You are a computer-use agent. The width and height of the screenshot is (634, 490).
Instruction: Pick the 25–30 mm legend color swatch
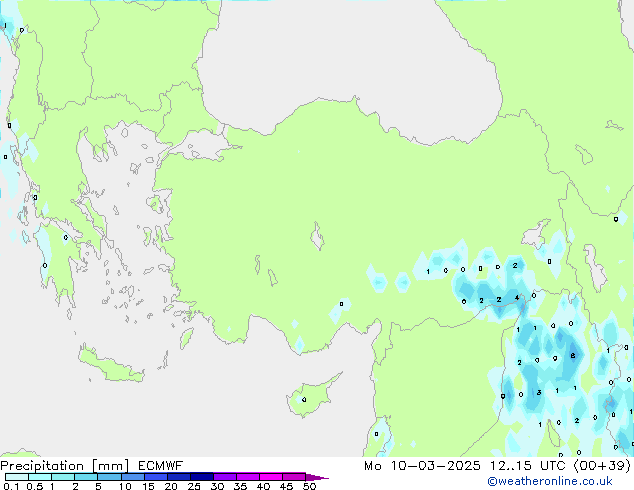click(202, 477)
